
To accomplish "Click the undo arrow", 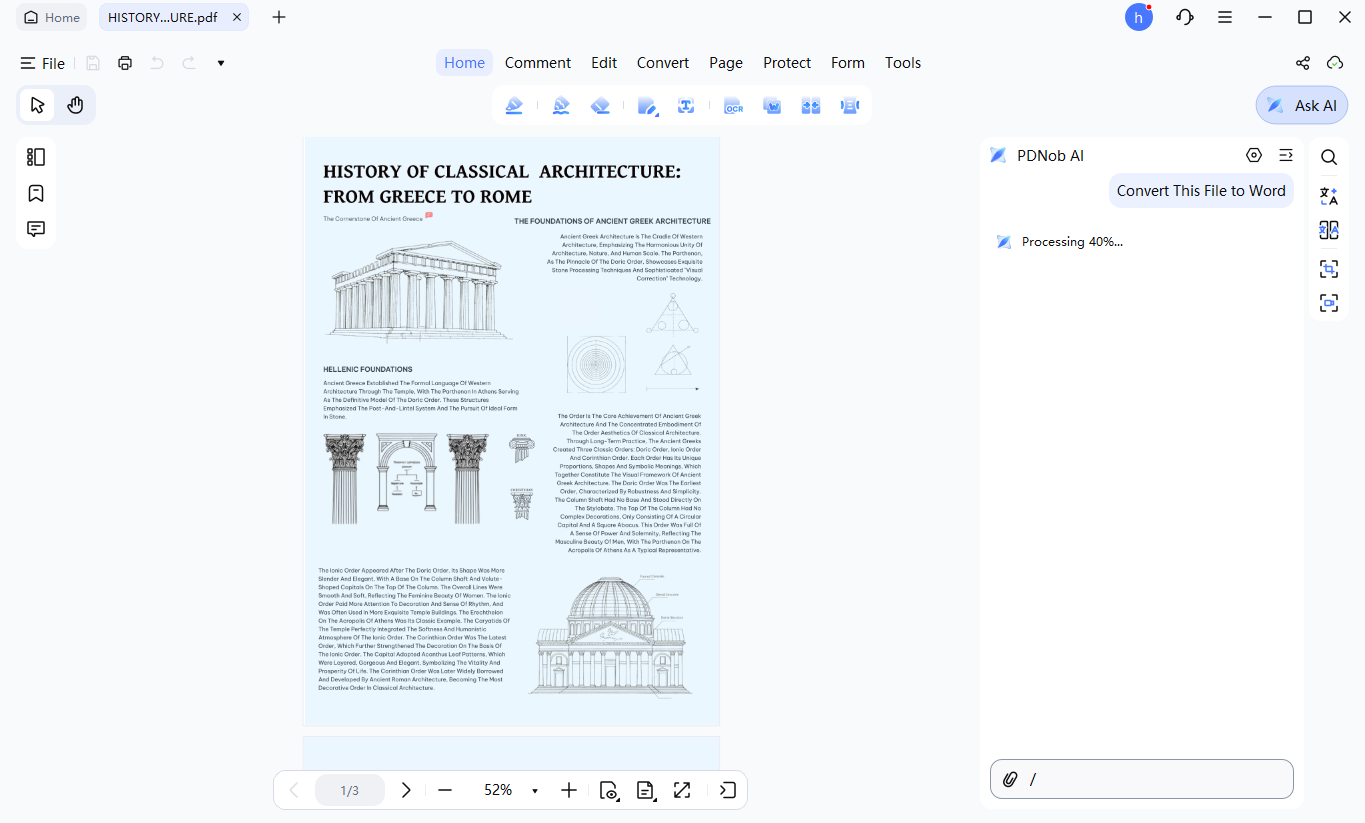I will click(x=157, y=63).
